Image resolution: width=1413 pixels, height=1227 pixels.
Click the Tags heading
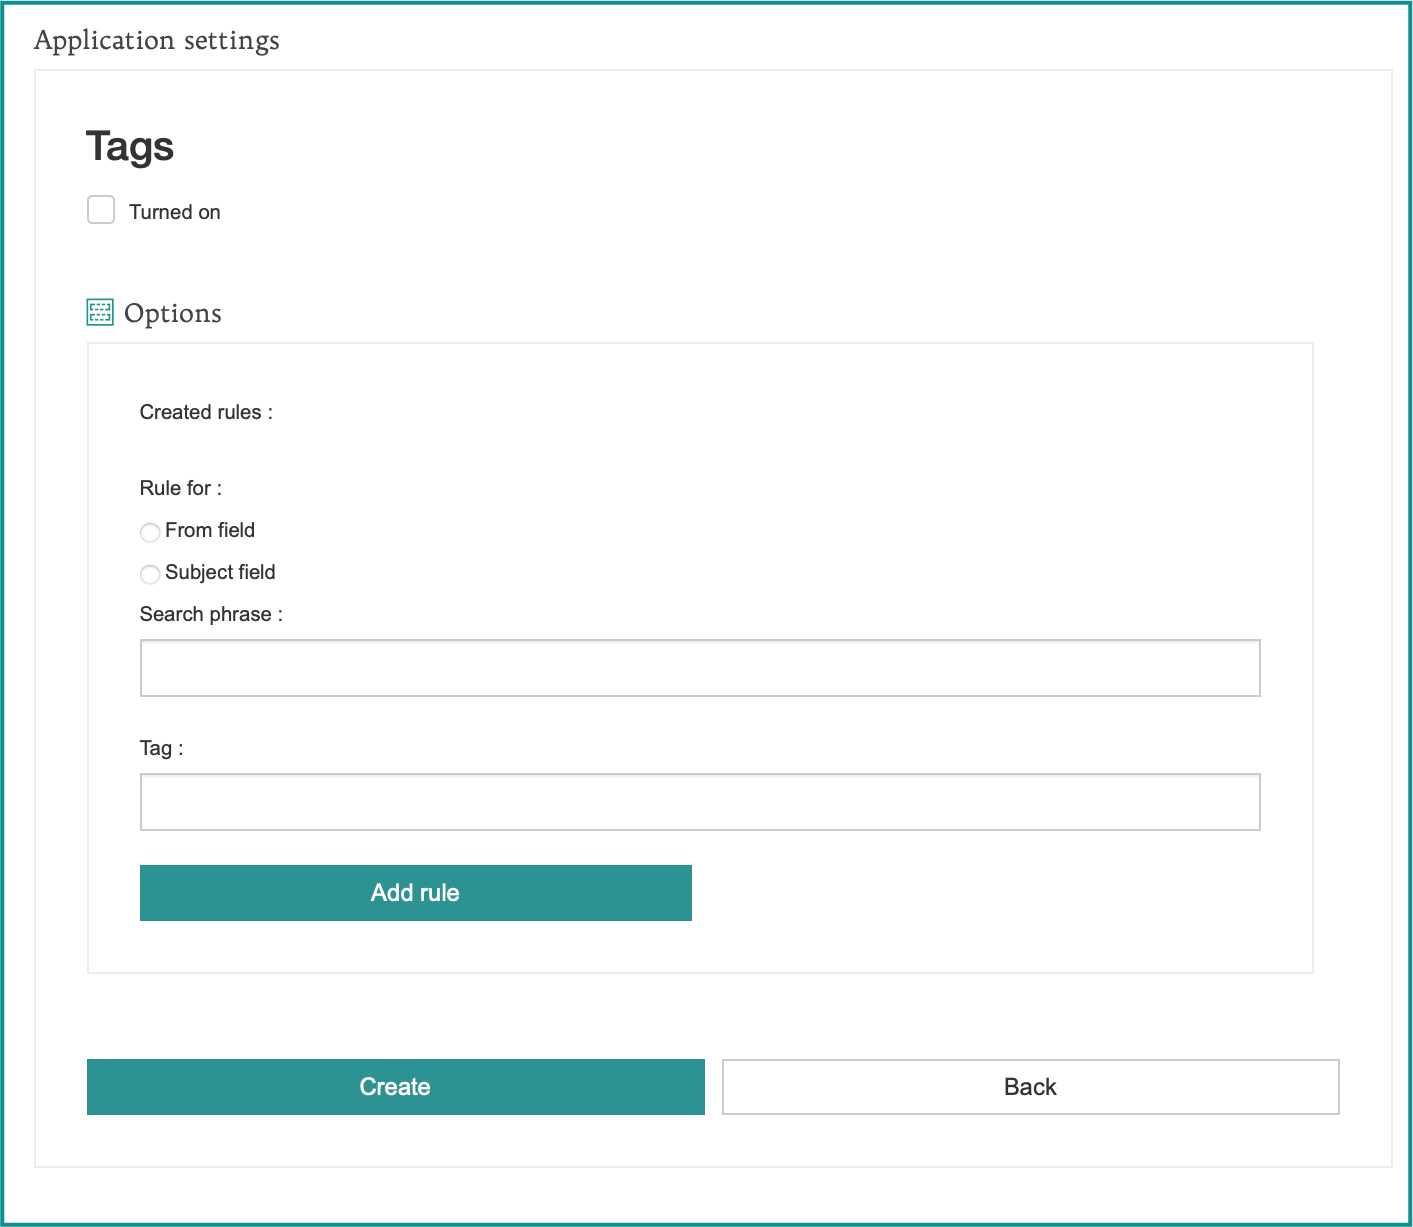(131, 146)
